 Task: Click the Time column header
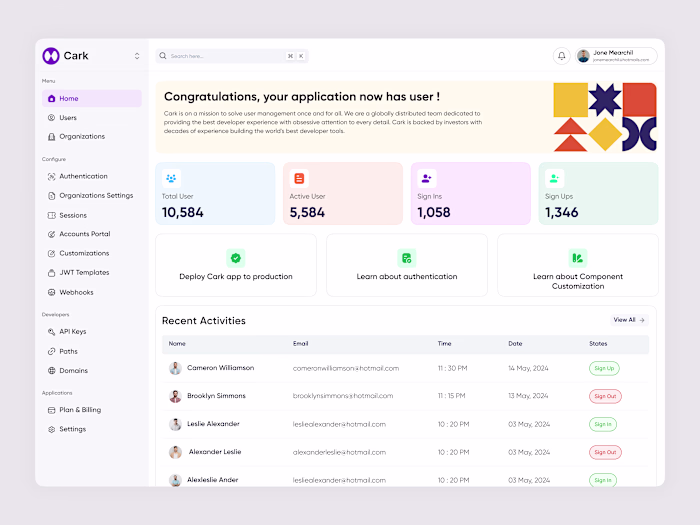coord(444,344)
